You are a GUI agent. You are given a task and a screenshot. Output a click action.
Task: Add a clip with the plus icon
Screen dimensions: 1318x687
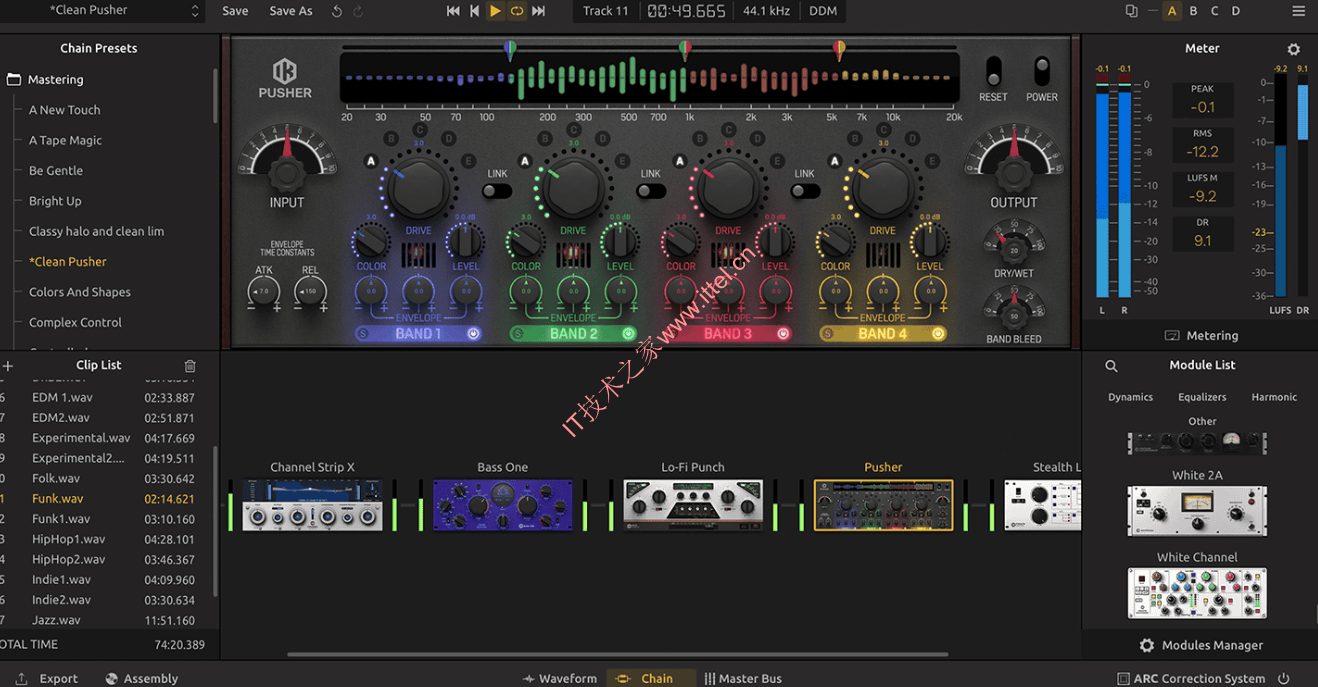click(8, 366)
